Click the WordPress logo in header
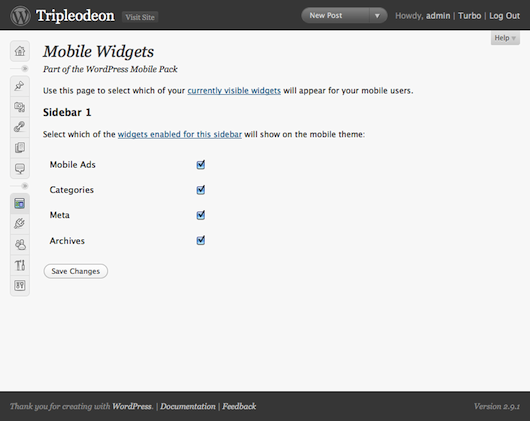Image resolution: width=530 pixels, height=421 pixels. tap(20, 16)
